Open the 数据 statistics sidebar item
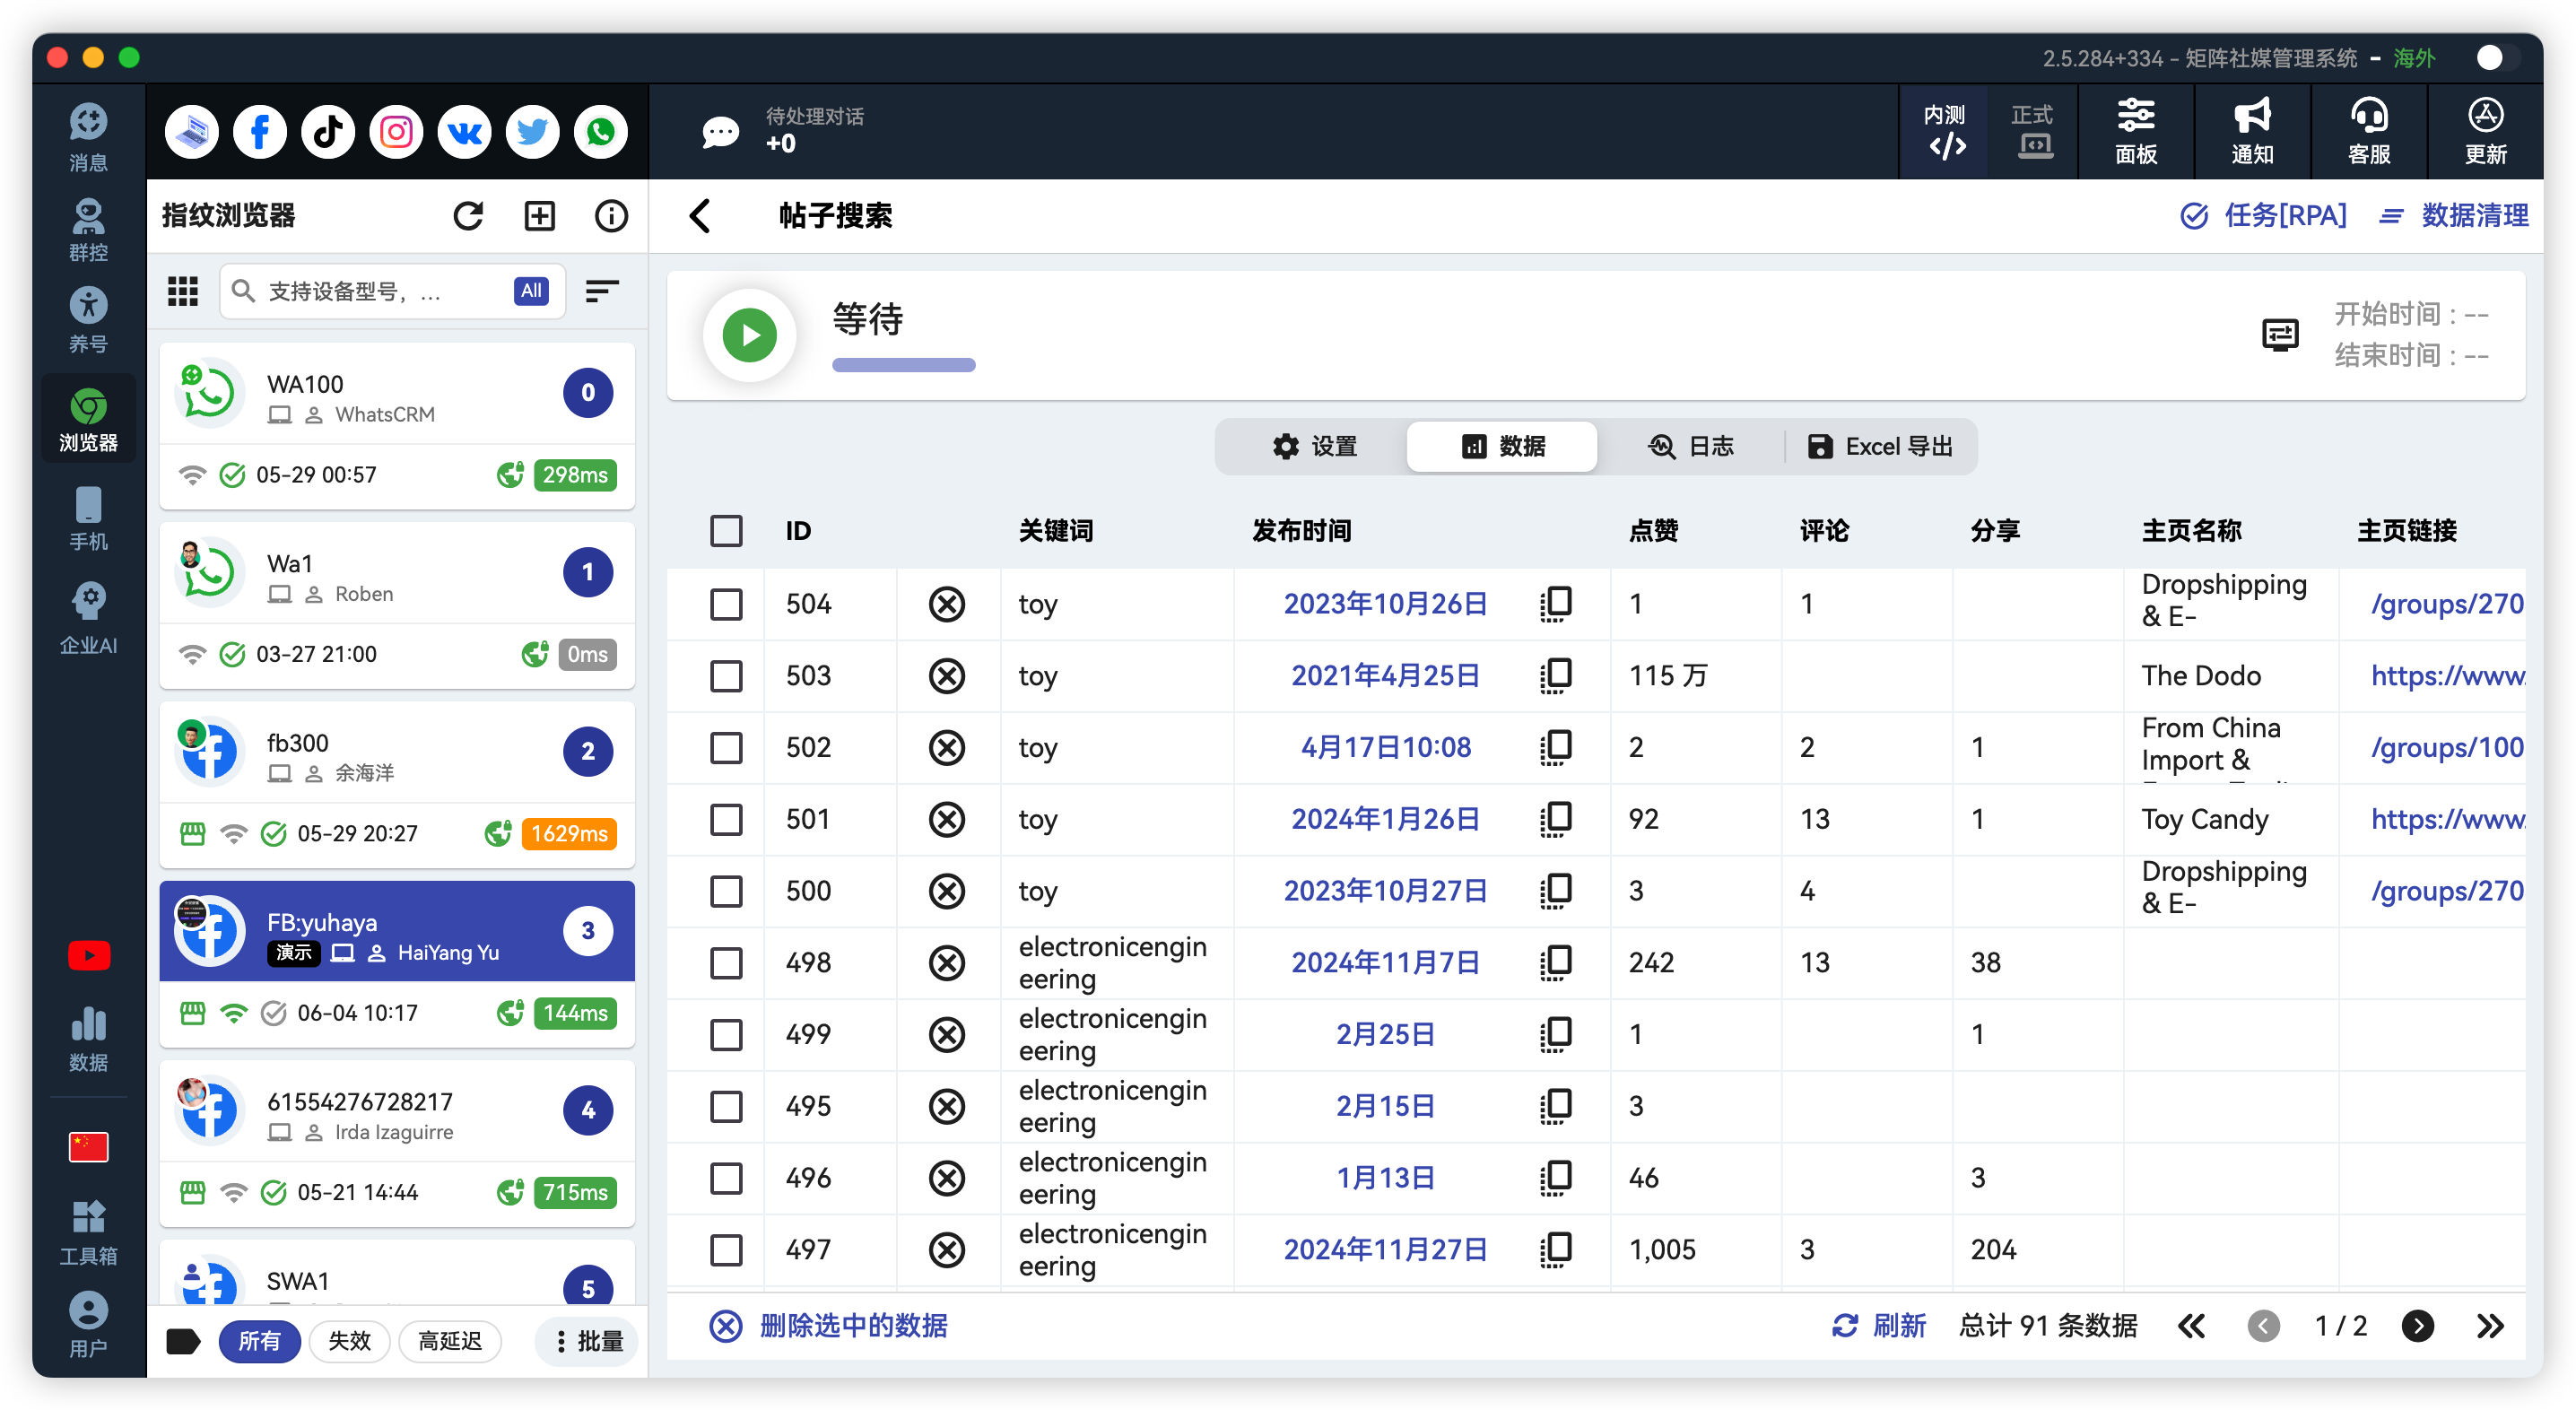Viewport: 2576px width, 1410px height. pos(88,1039)
